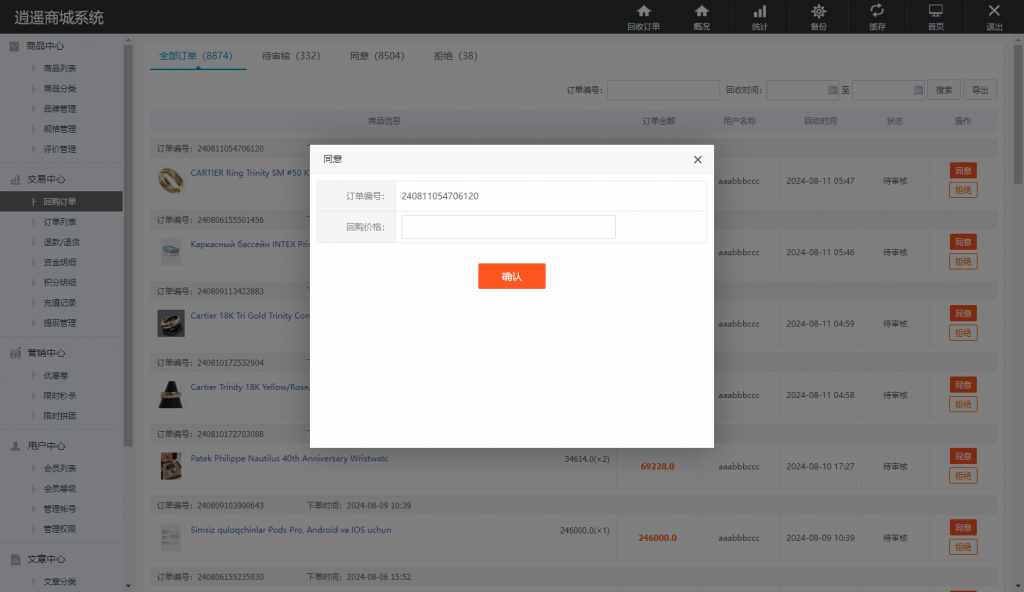
Task: Open 限时拼团 in sidebar
Action: pos(59,416)
